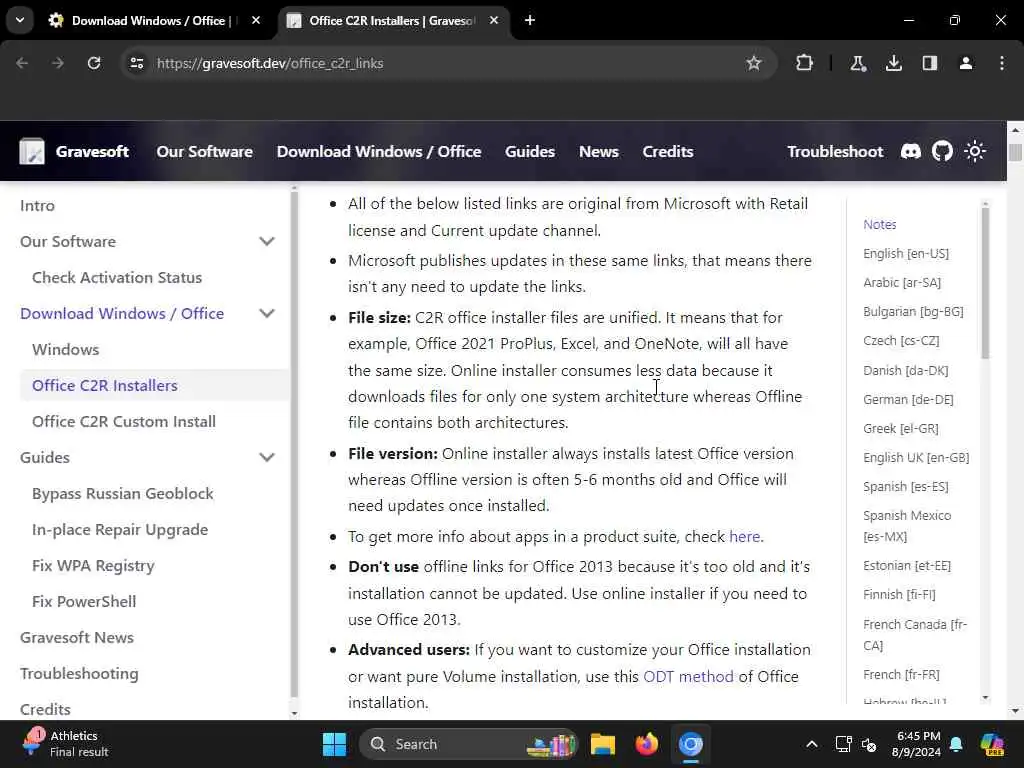
Task: Reload the current page
Action: click(94, 63)
